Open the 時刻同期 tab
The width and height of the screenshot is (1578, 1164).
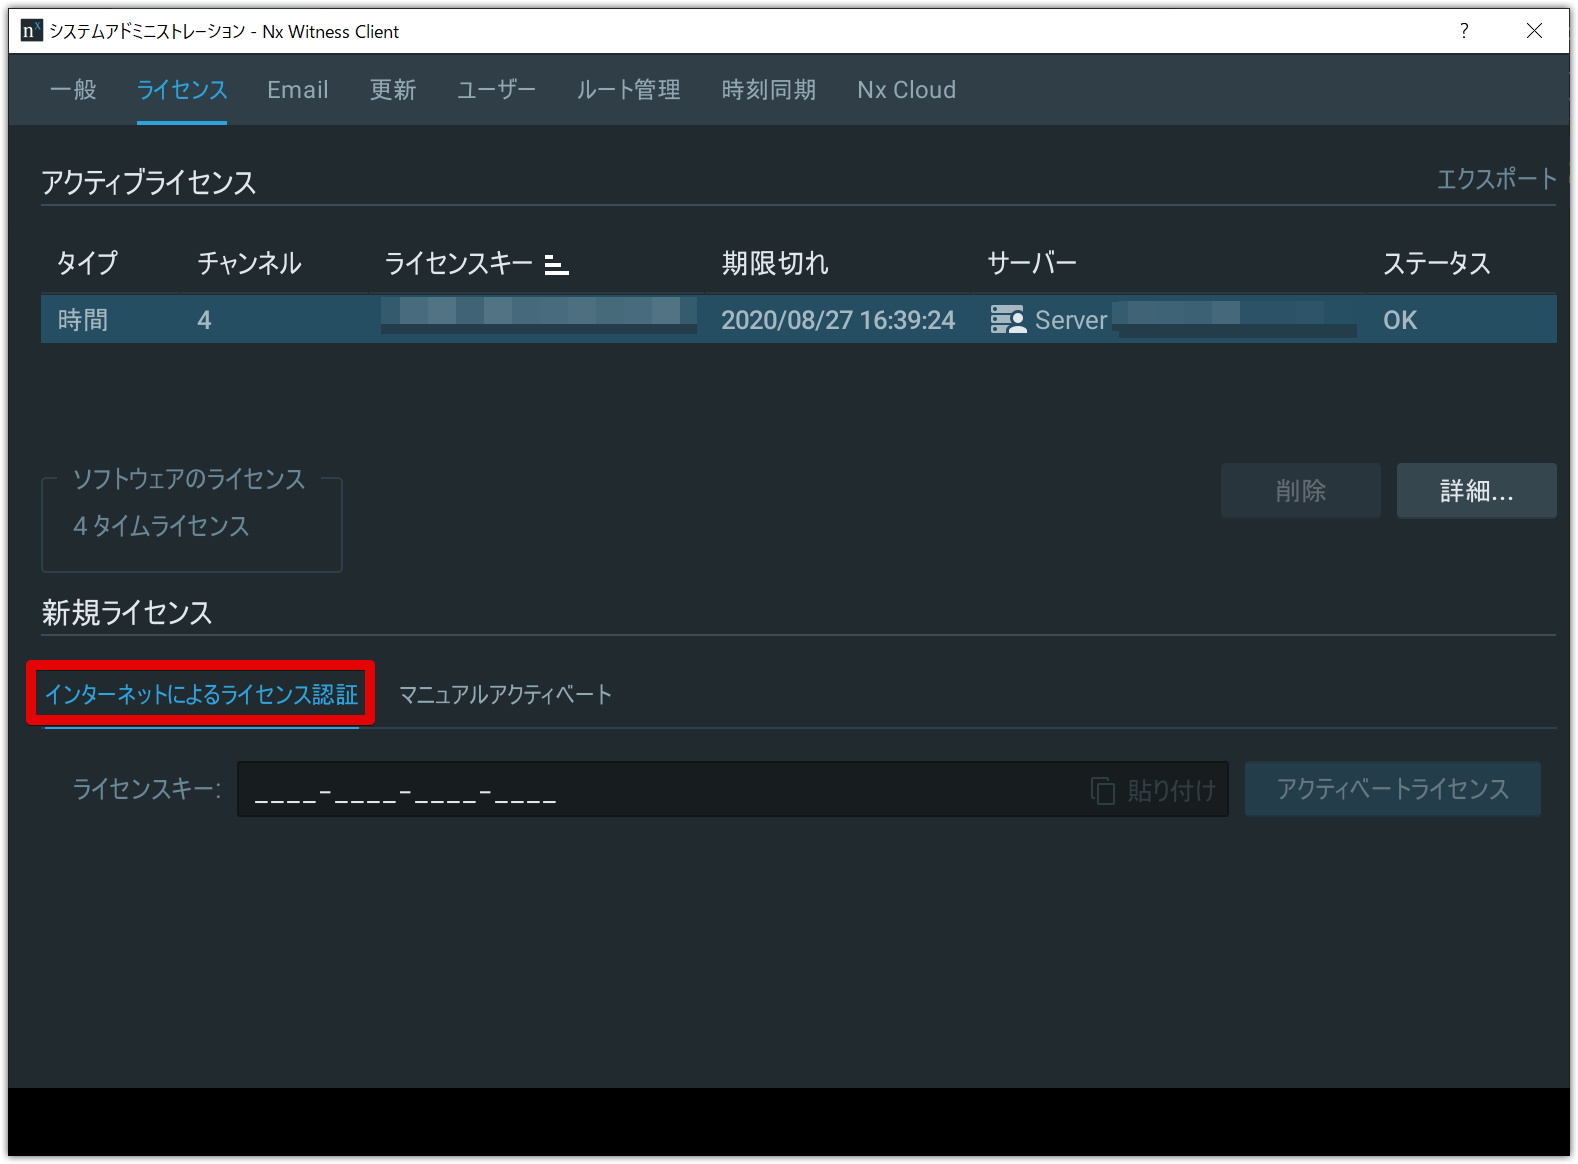tap(769, 90)
